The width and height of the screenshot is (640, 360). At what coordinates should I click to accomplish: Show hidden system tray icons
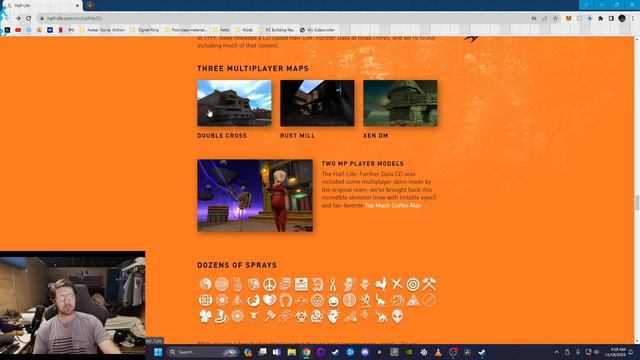coord(556,352)
